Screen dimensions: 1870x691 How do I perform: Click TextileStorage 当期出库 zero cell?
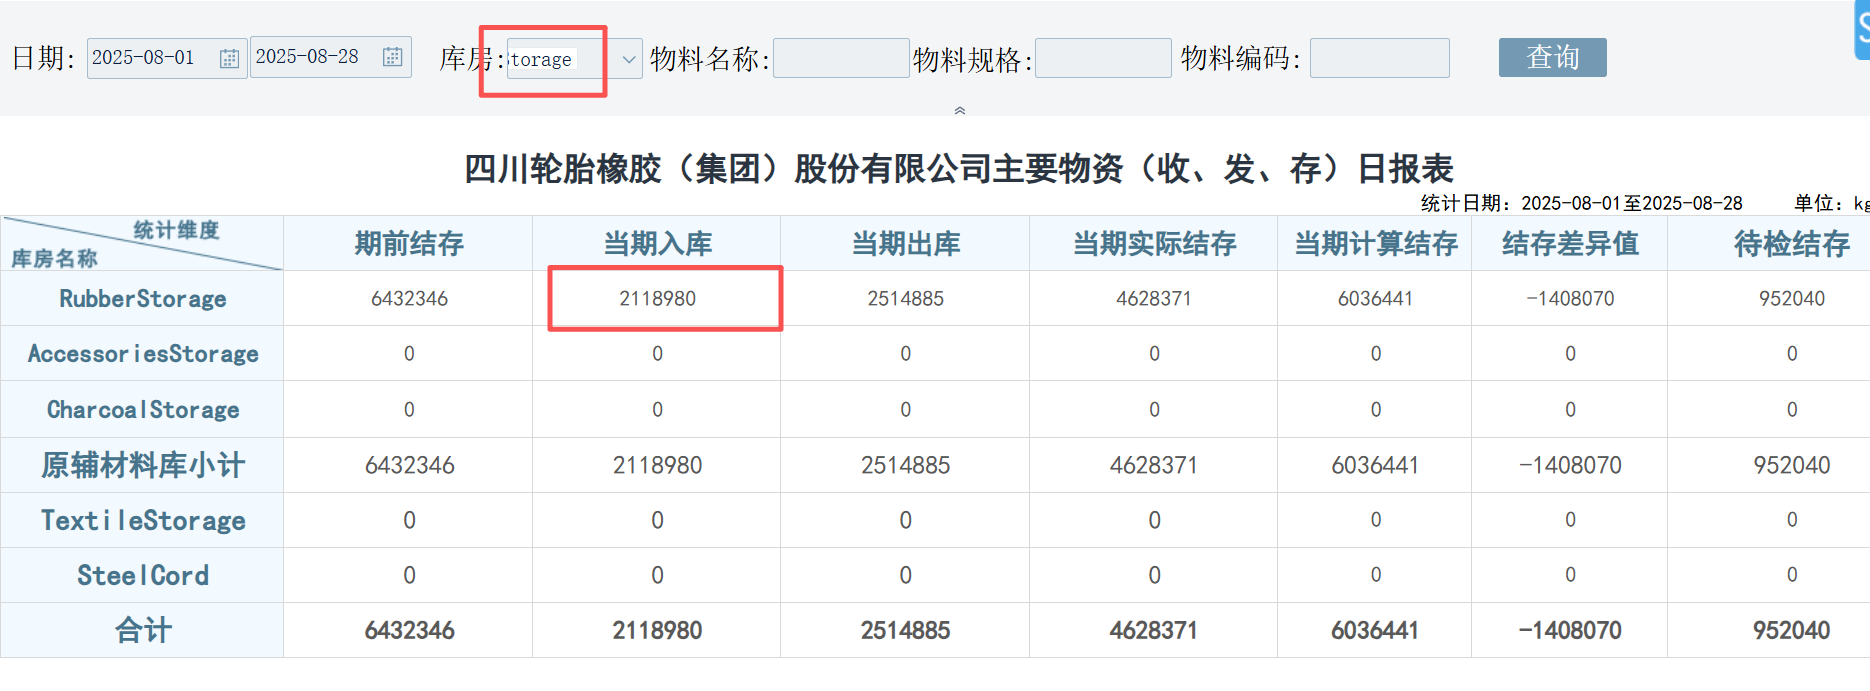coord(905,520)
